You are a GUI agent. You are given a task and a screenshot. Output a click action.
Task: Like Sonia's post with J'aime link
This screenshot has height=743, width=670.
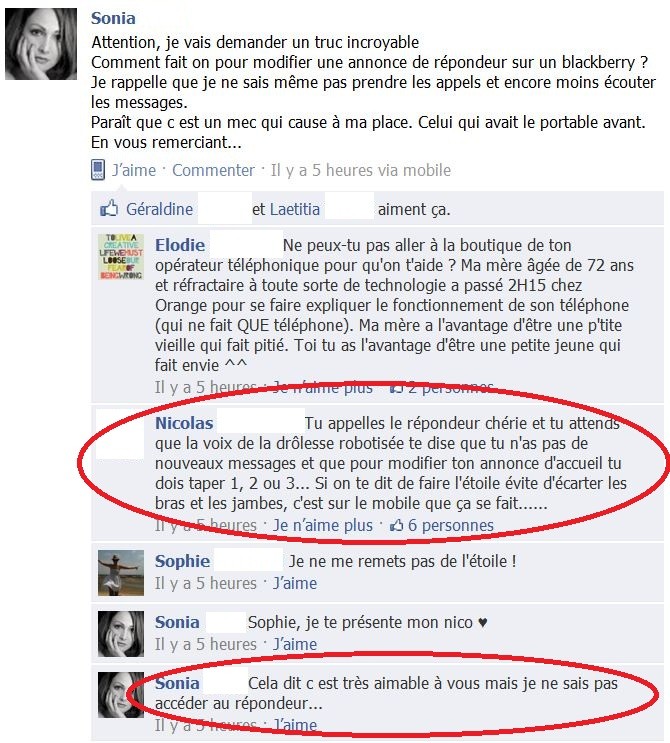(x=134, y=170)
